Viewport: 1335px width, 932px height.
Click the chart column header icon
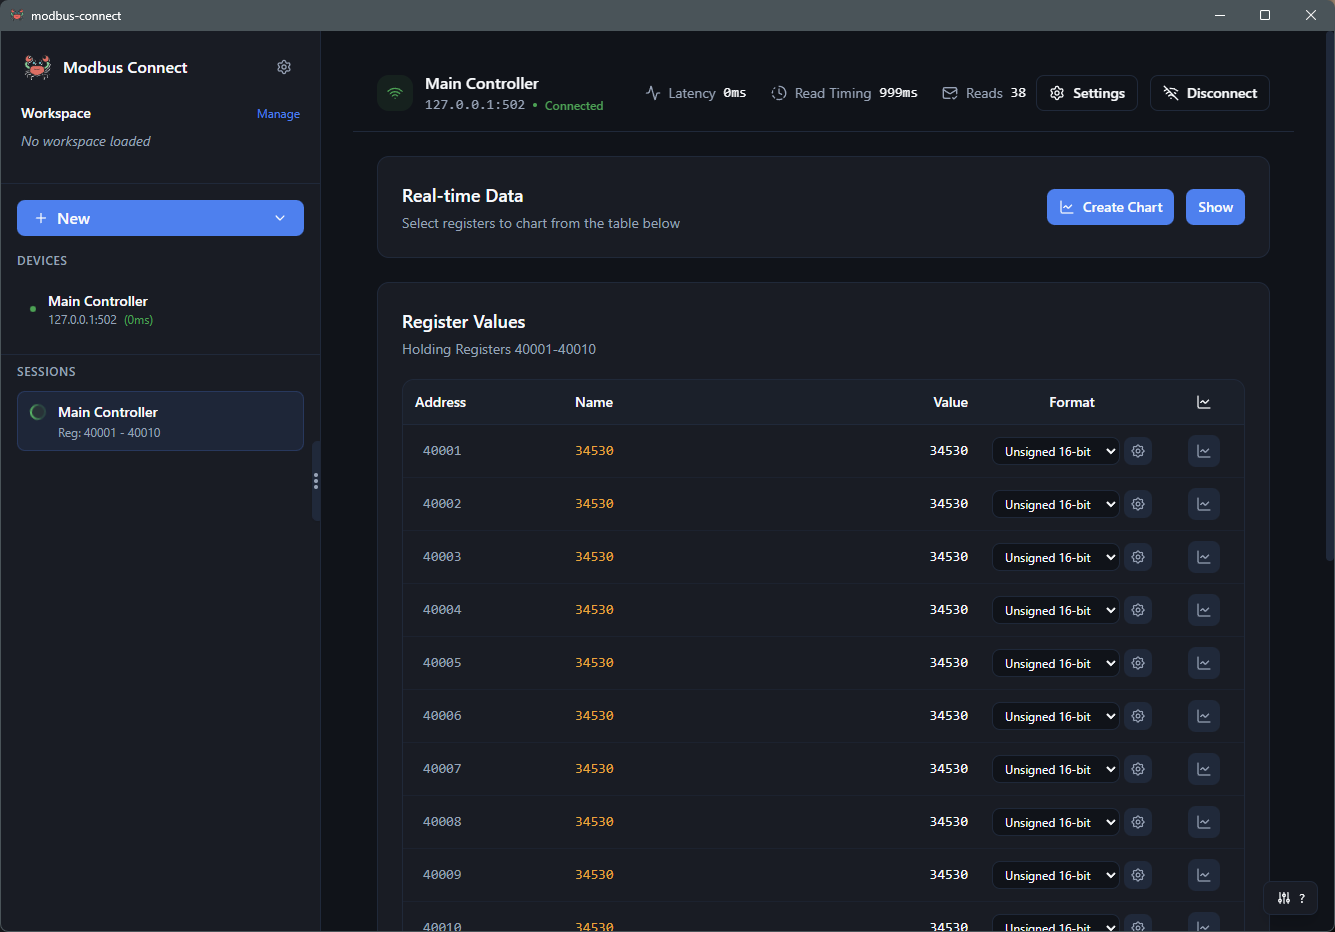(1203, 402)
